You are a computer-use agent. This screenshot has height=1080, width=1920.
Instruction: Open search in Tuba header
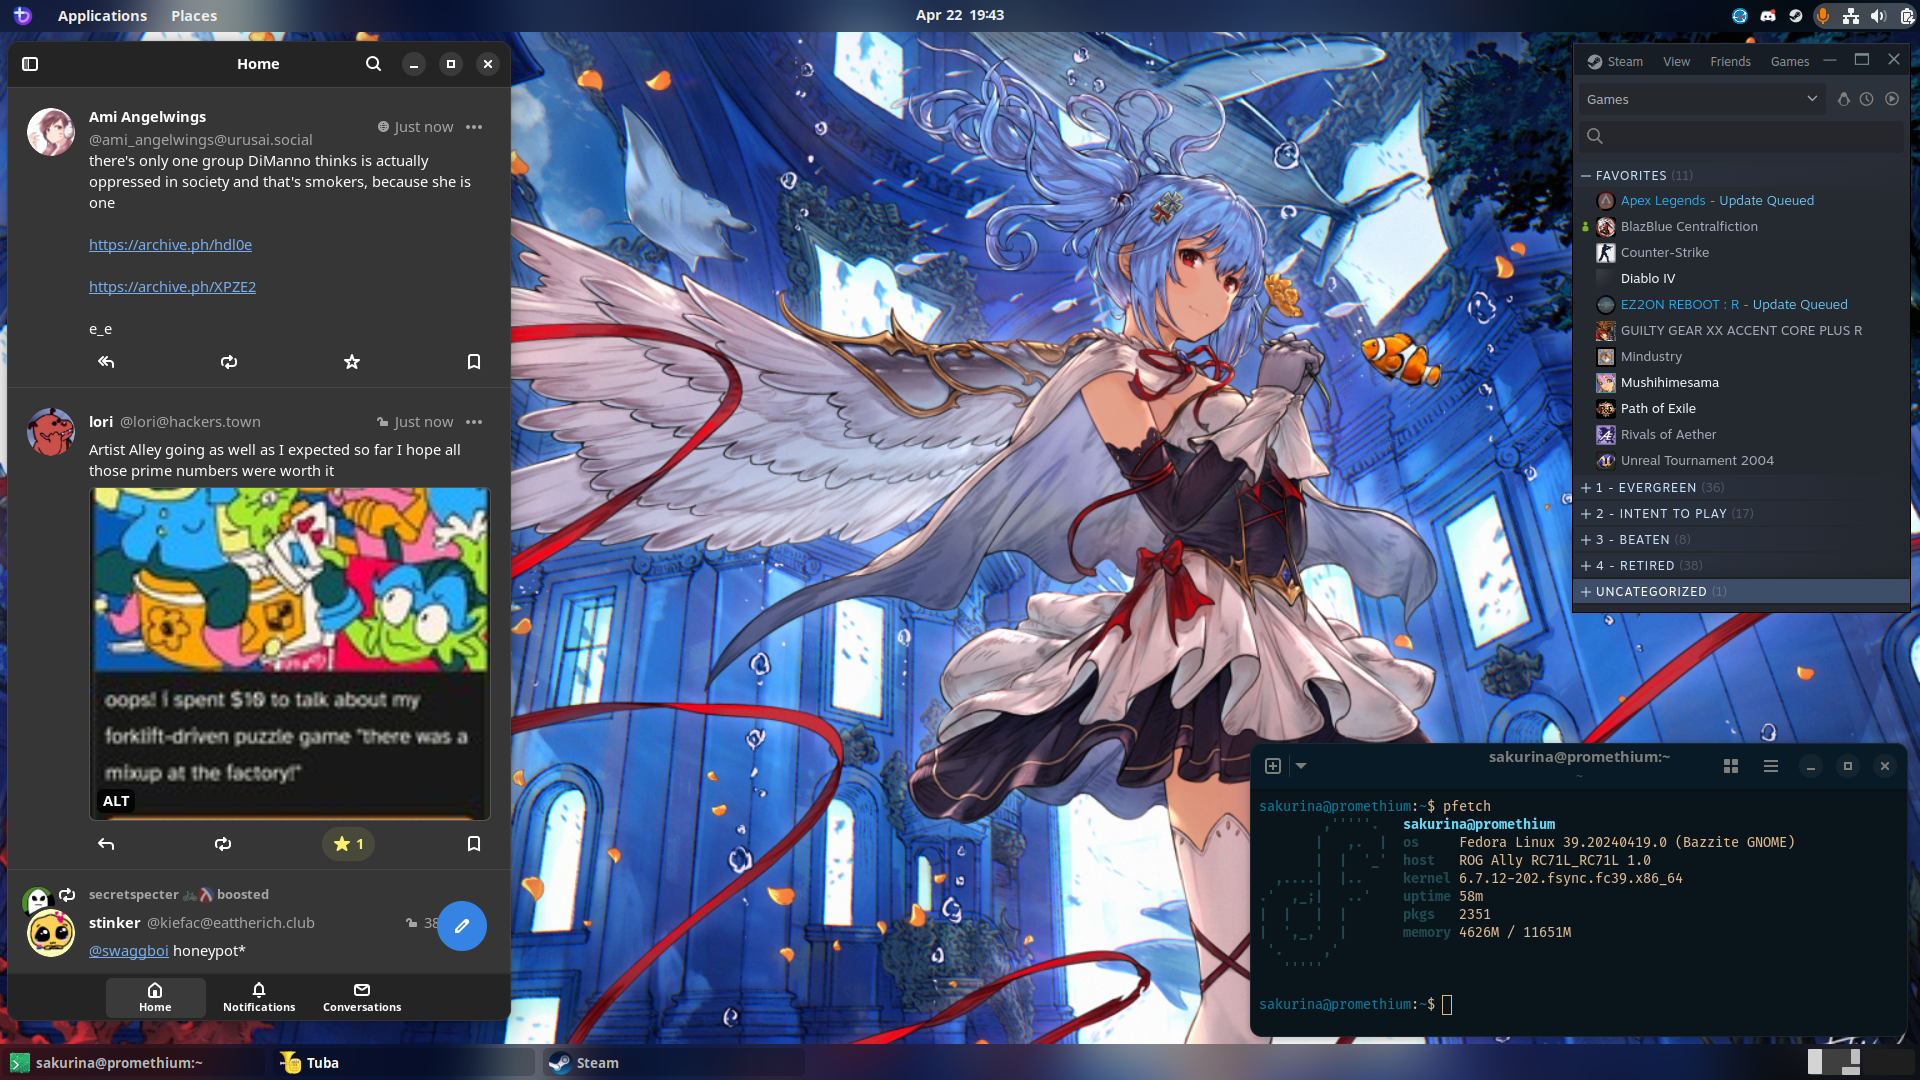pyautogui.click(x=373, y=64)
